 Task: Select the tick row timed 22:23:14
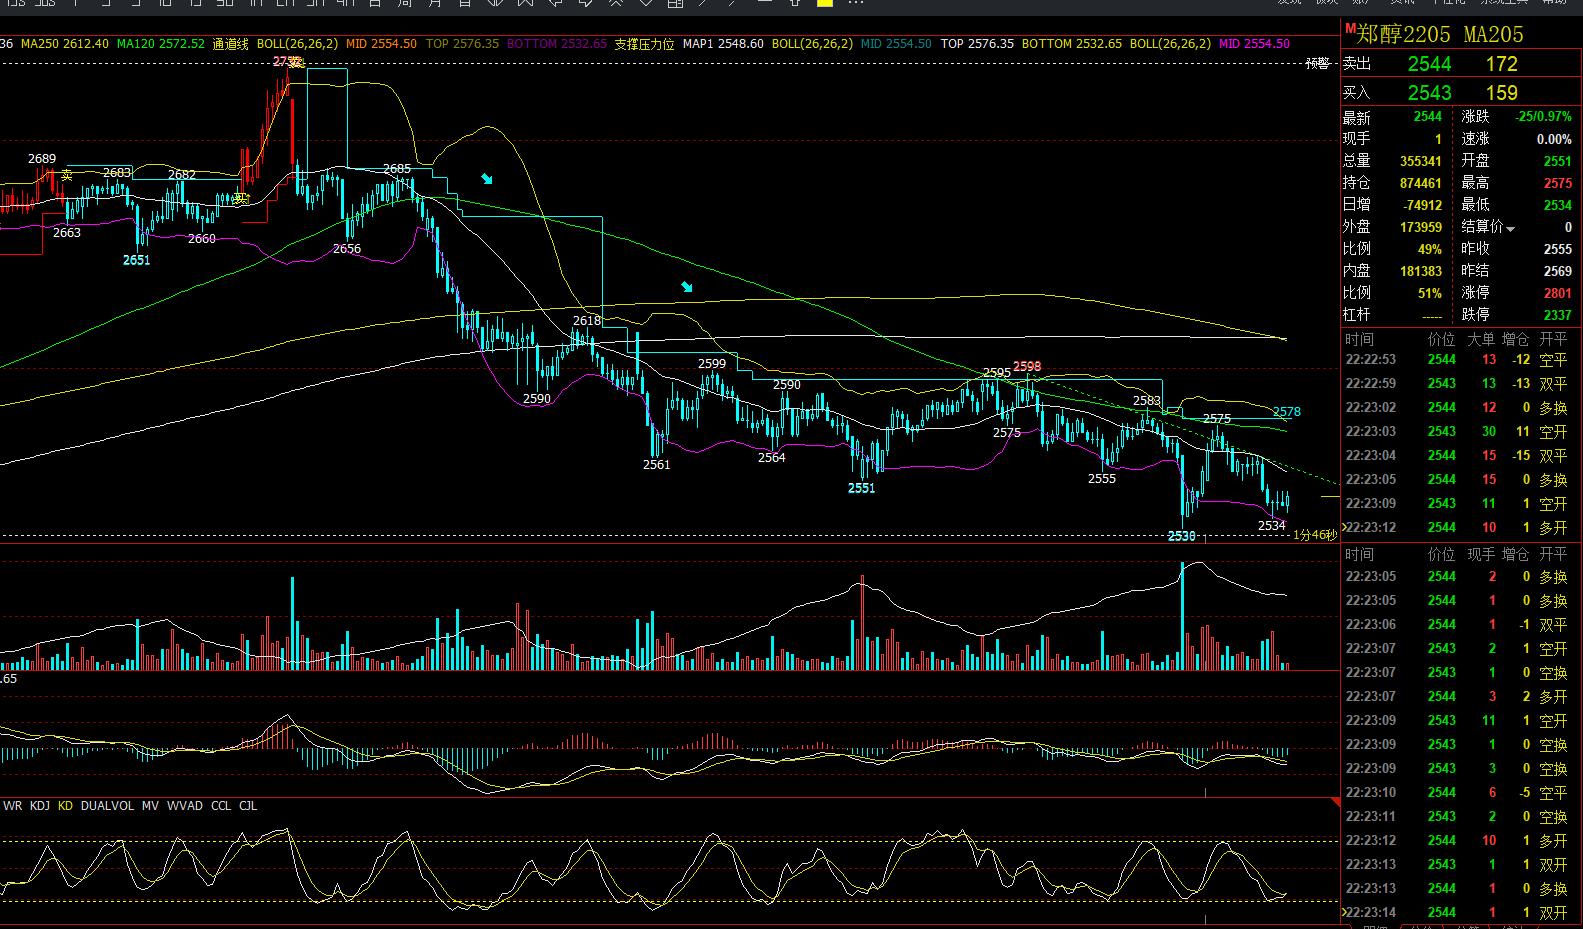coord(1461,913)
